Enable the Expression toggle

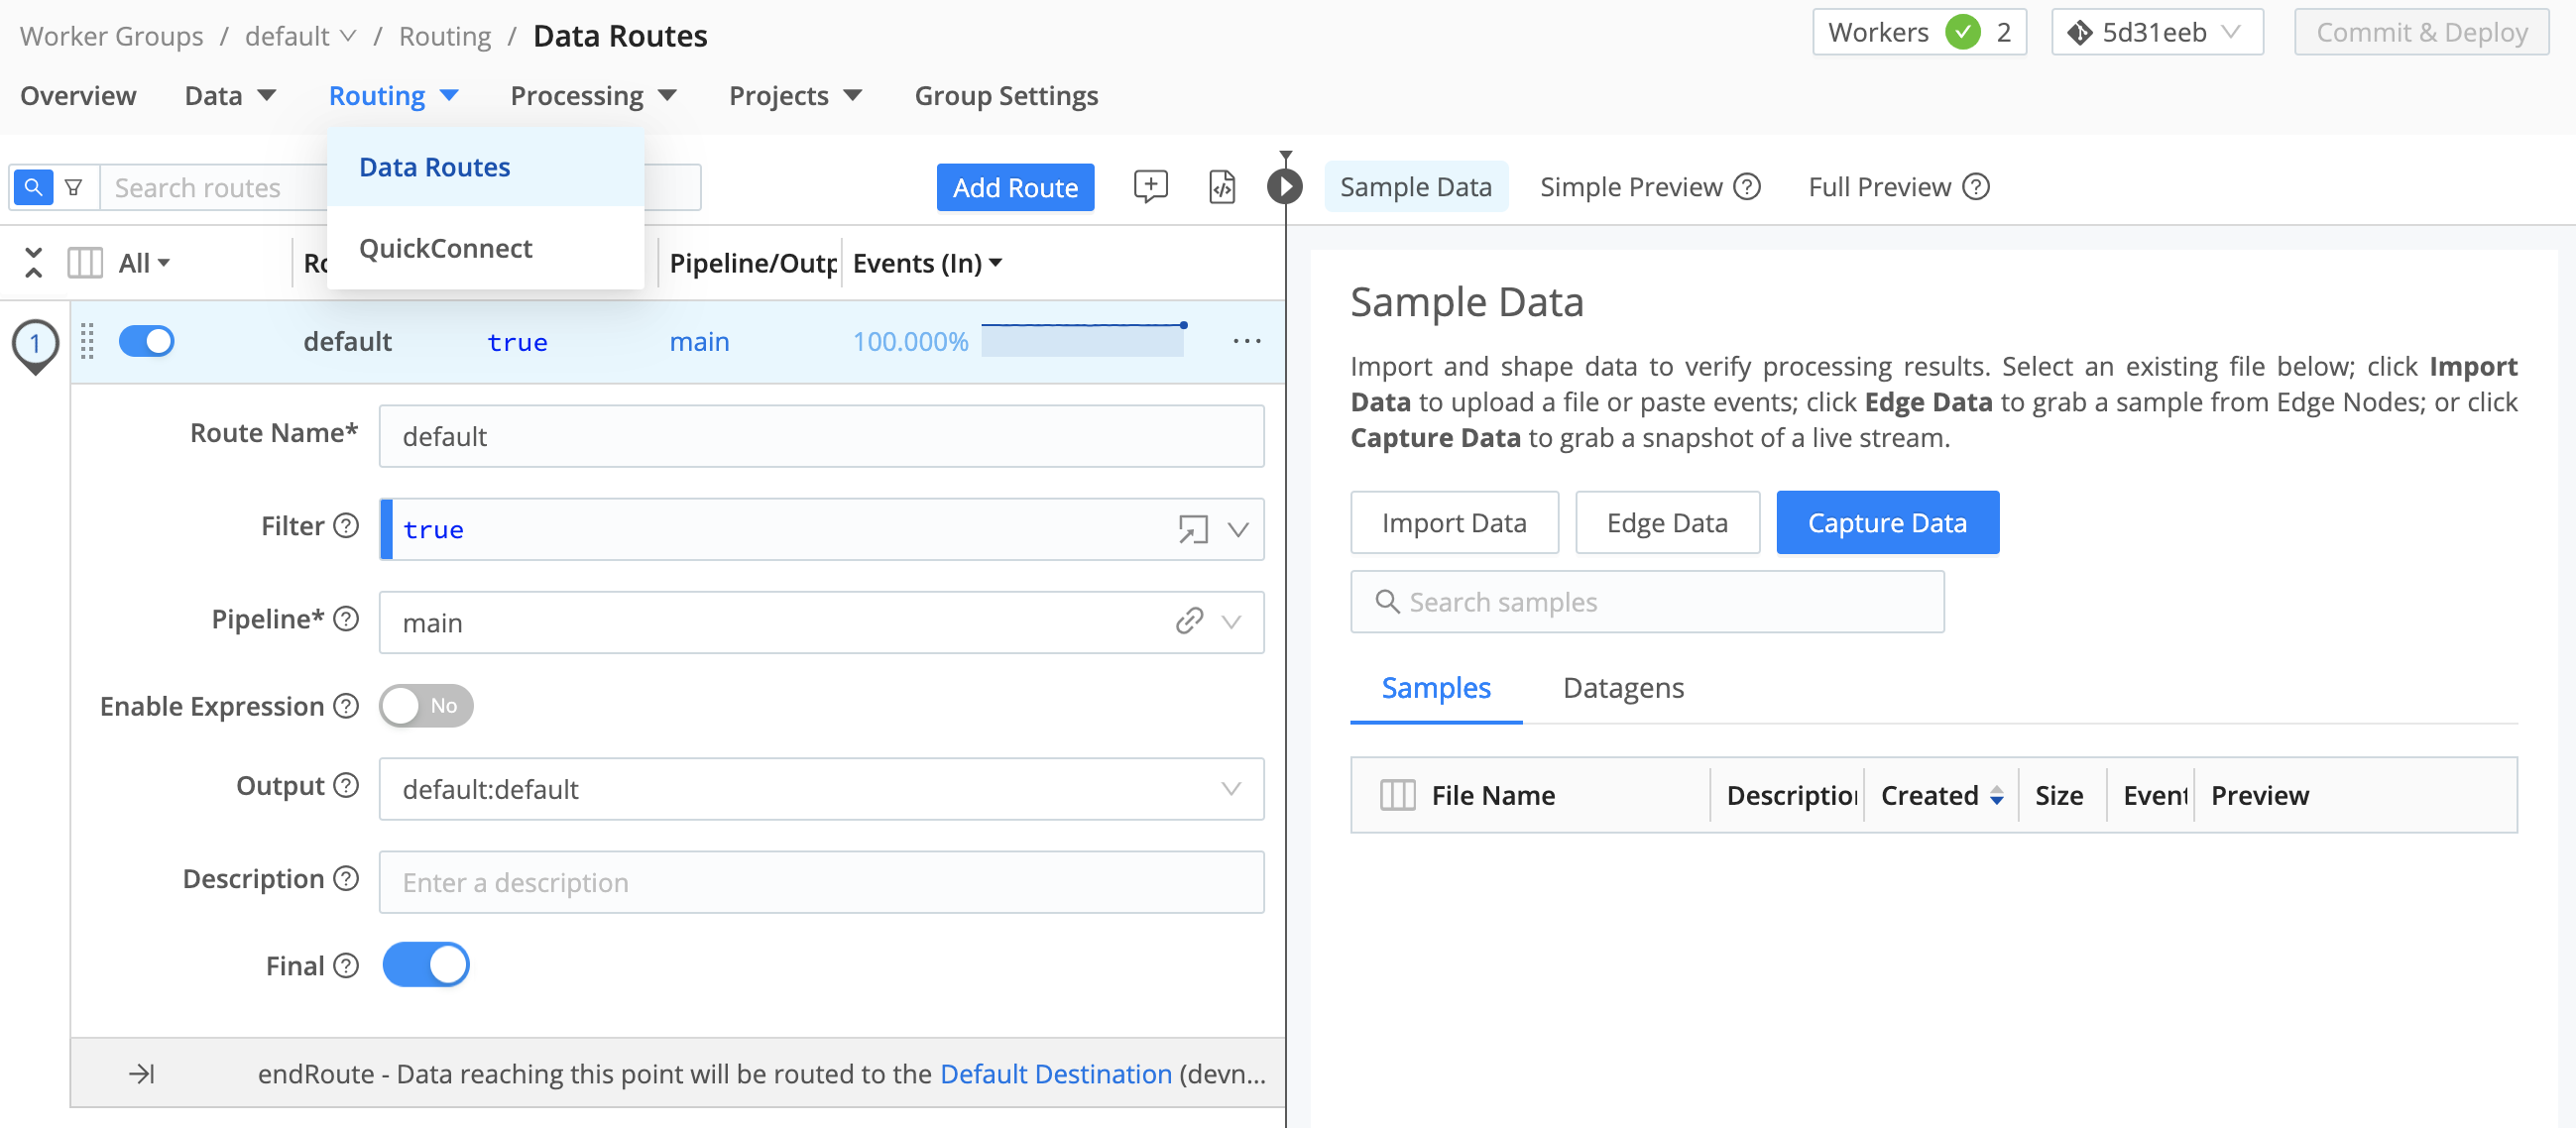coord(426,705)
